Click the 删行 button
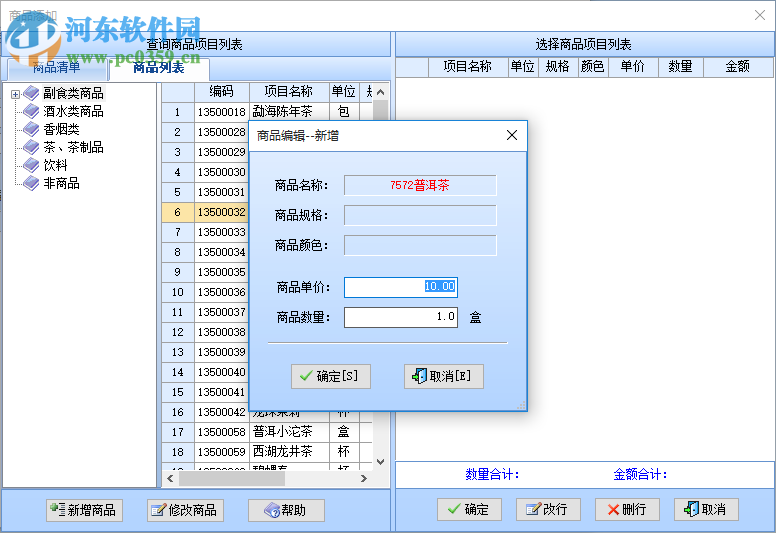The height and width of the screenshot is (533, 776). tap(628, 509)
